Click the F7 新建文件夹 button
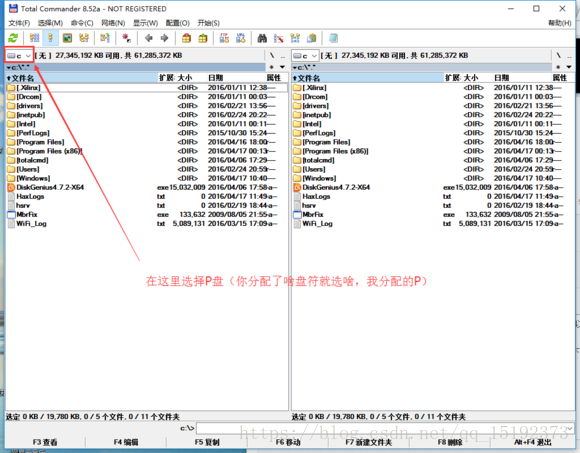 coord(369,442)
